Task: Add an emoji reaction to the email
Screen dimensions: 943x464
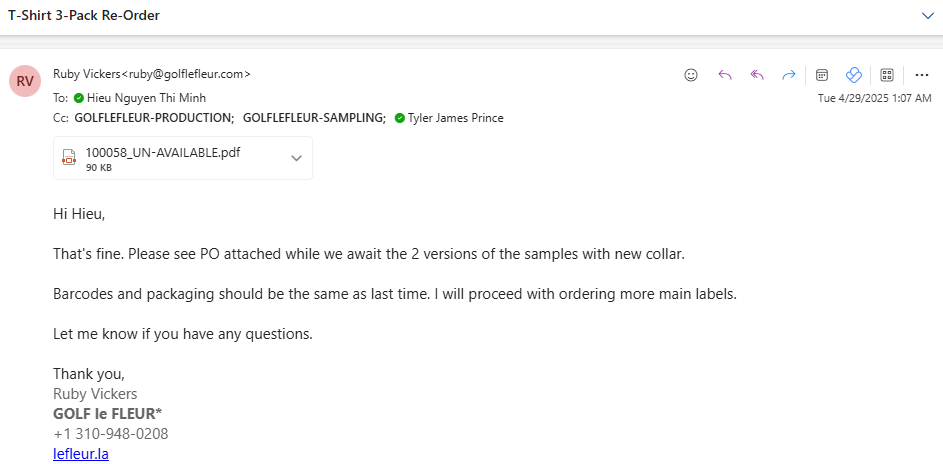Action: (x=691, y=75)
